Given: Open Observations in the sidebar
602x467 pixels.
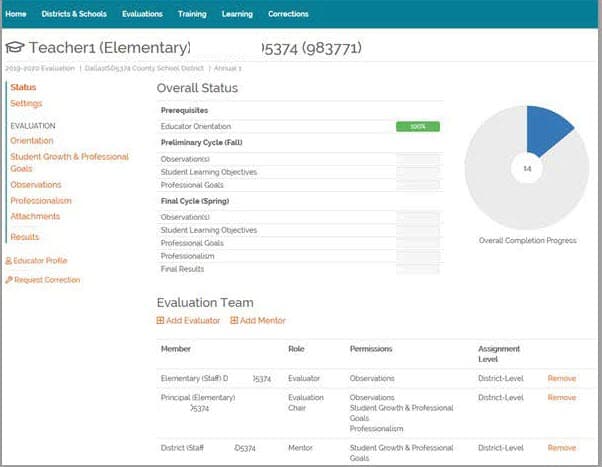Looking at the screenshot, I should point(36,185).
